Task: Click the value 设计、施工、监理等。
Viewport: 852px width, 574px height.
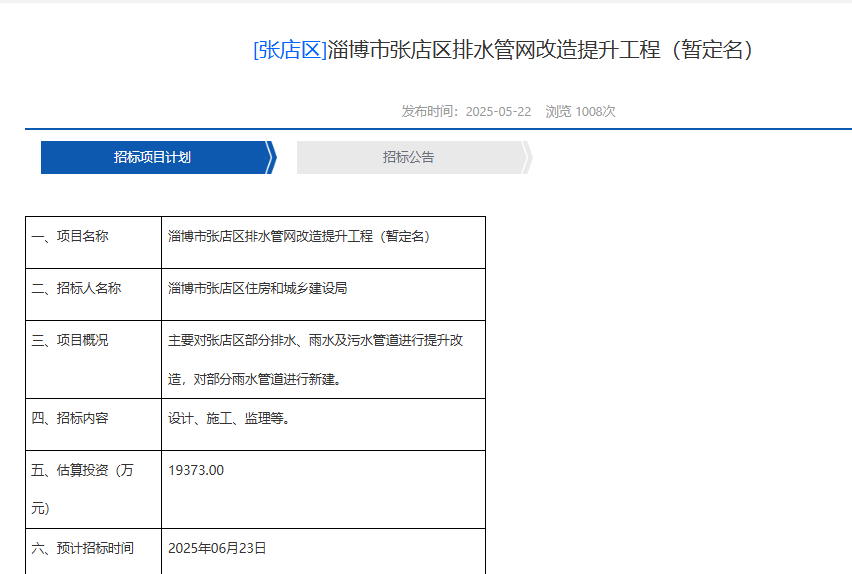Action: (x=229, y=418)
